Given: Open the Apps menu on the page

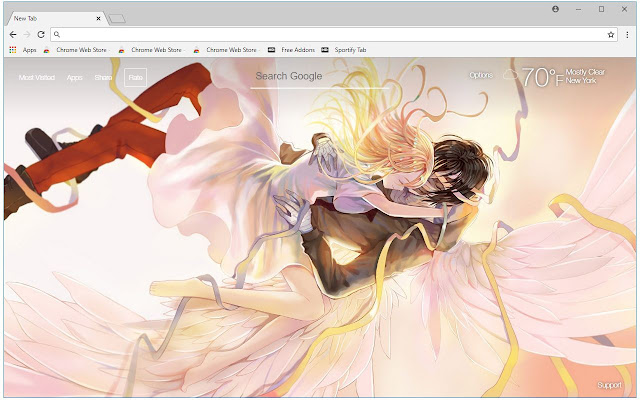Looking at the screenshot, I should click(x=74, y=77).
